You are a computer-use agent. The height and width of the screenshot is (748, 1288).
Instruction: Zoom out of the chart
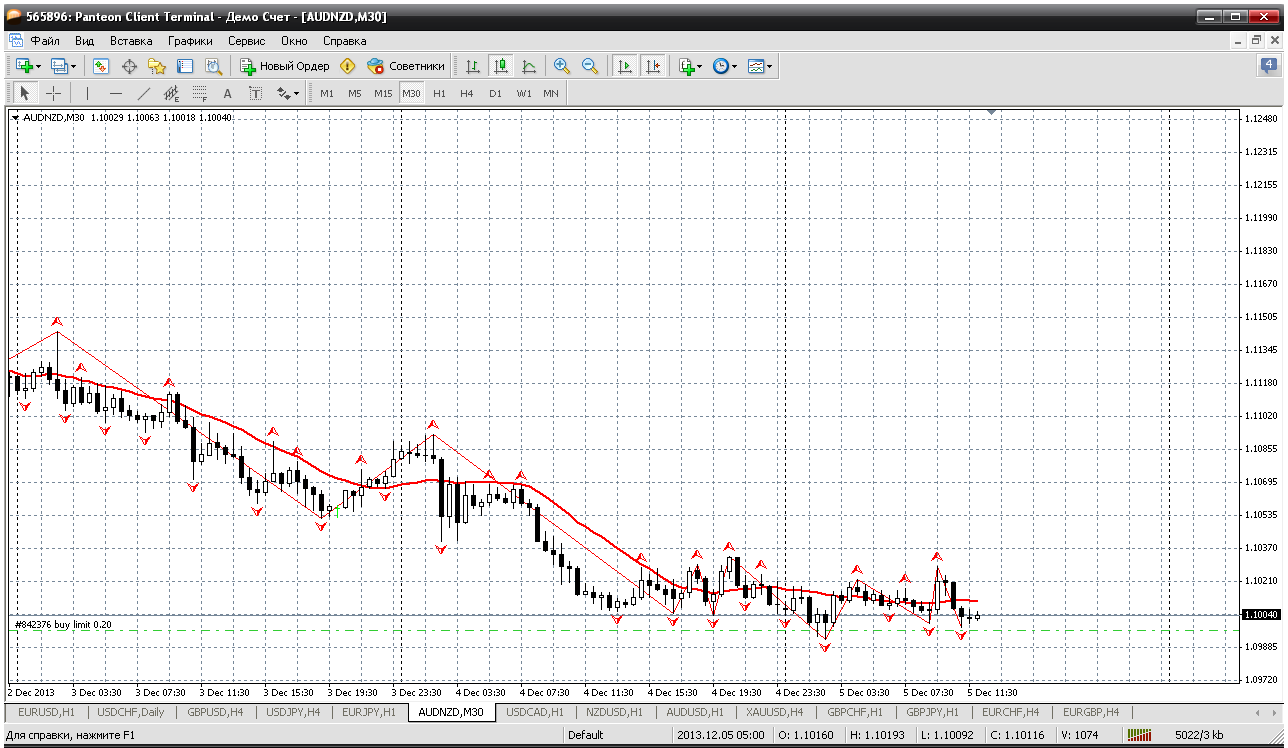tap(590, 66)
